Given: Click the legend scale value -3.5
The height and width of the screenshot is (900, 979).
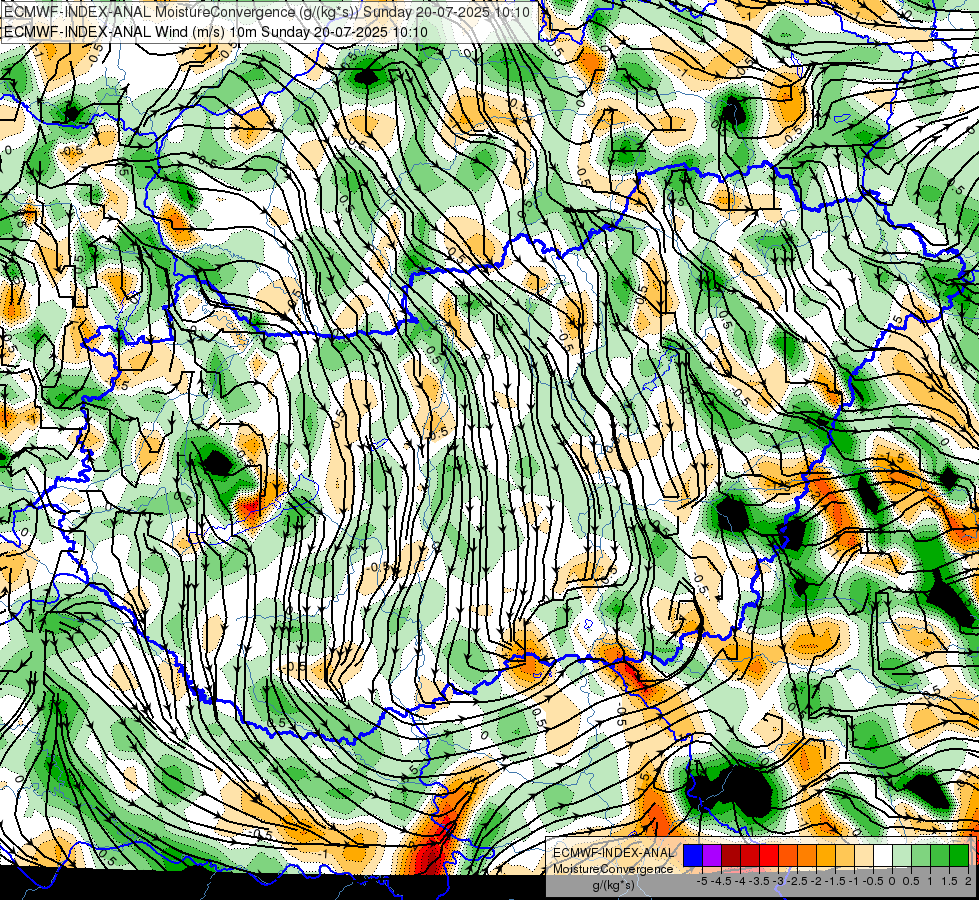Looking at the screenshot, I should click(x=760, y=881).
